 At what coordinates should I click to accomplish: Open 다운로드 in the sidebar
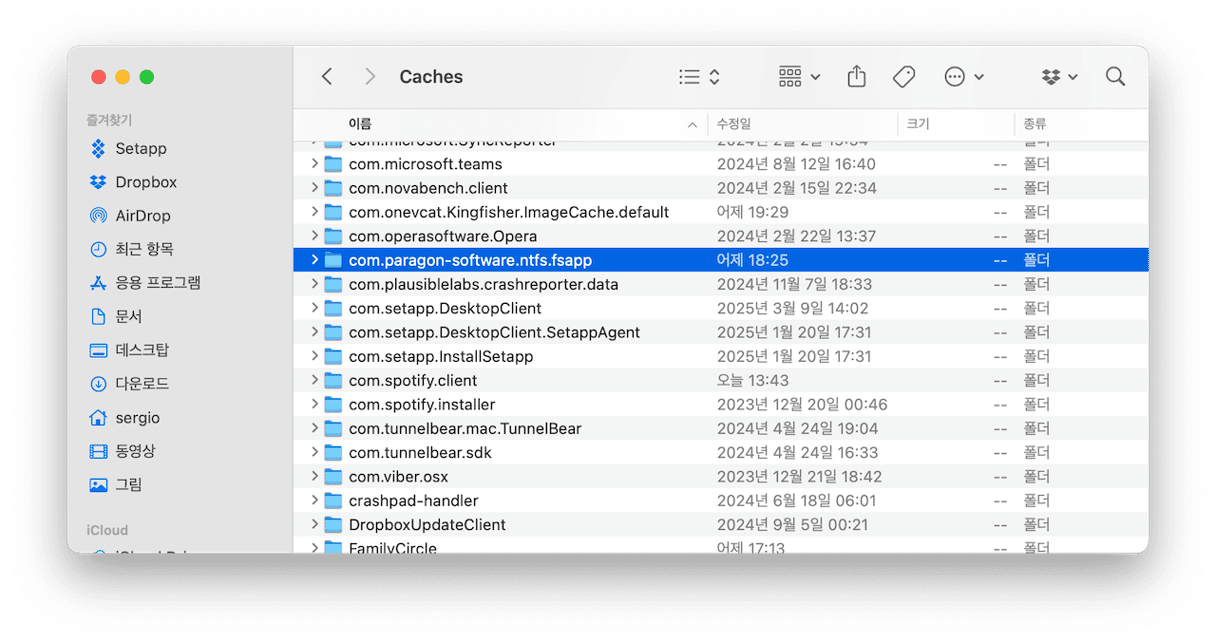129,384
